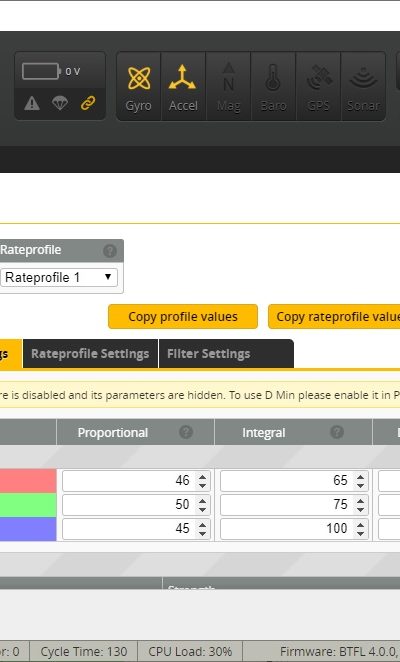400x662 pixels.
Task: Open the Rateprofile 1 dropdown
Action: (x=59, y=277)
